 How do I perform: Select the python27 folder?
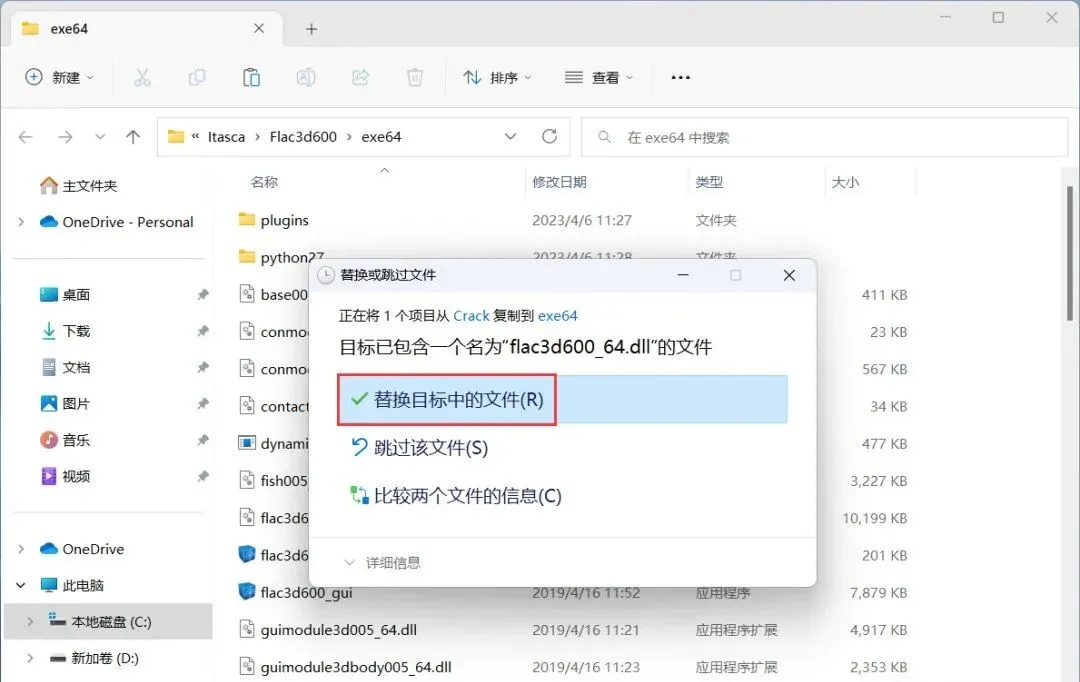(x=281, y=257)
